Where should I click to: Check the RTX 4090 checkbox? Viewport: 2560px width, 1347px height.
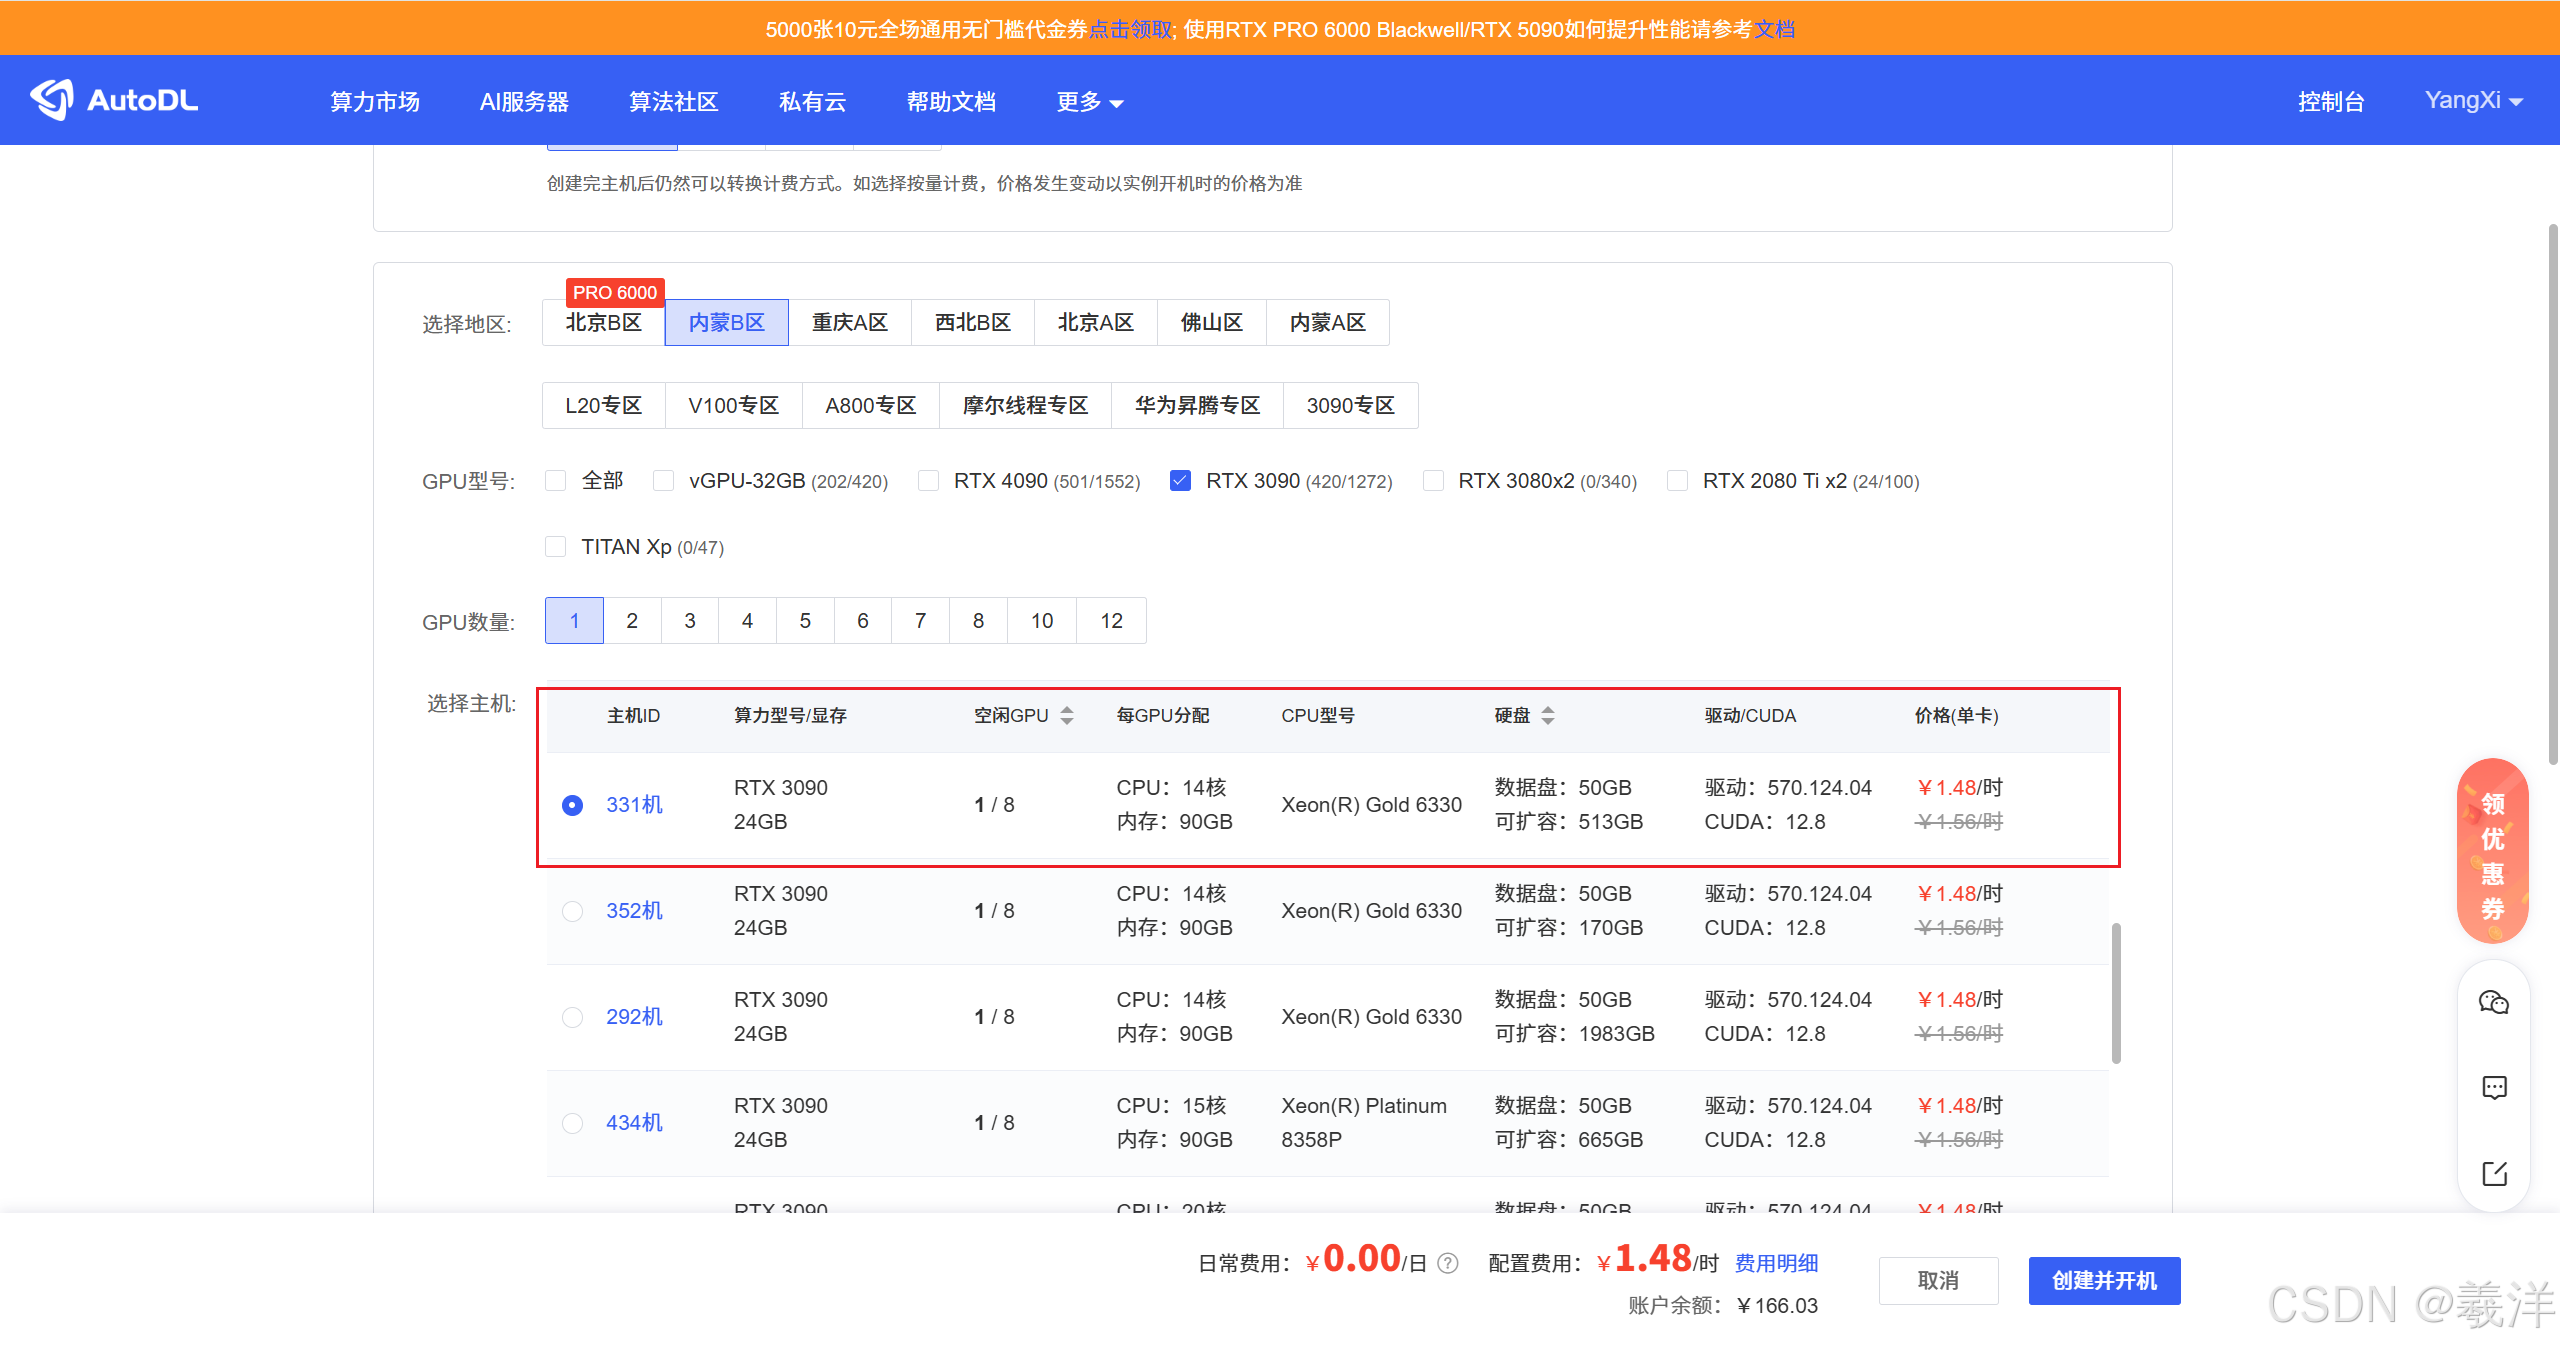[928, 481]
